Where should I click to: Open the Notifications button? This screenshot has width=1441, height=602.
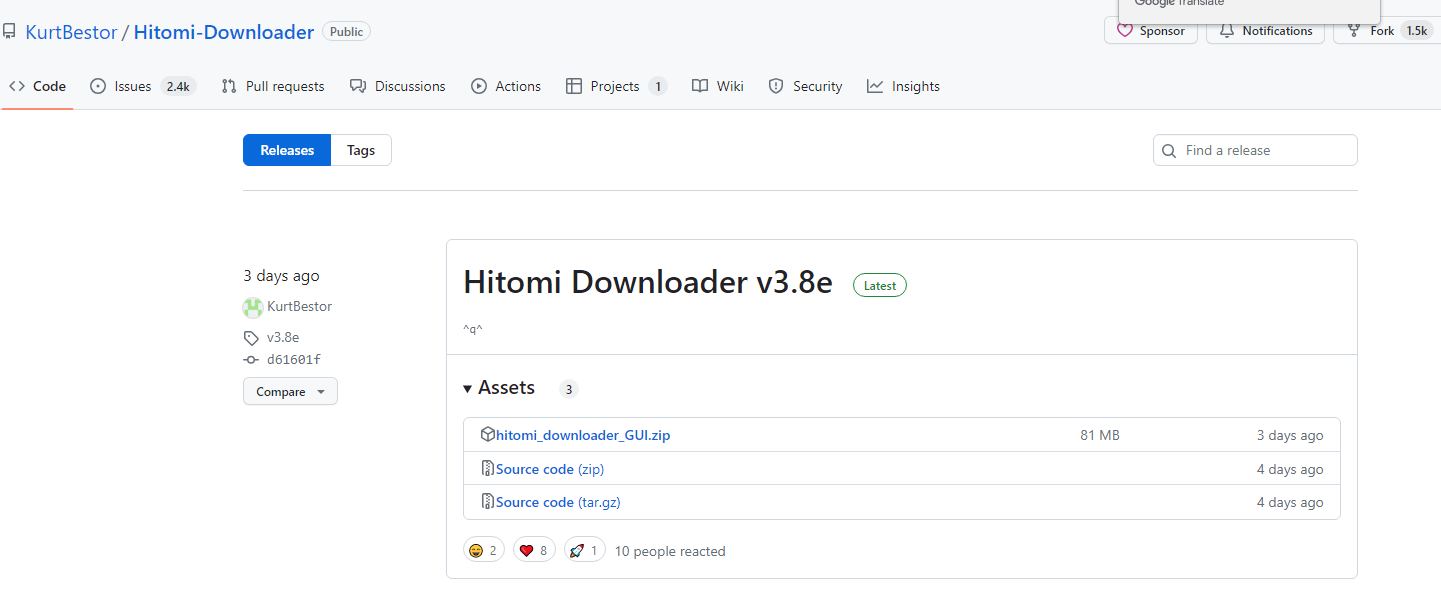[1265, 31]
